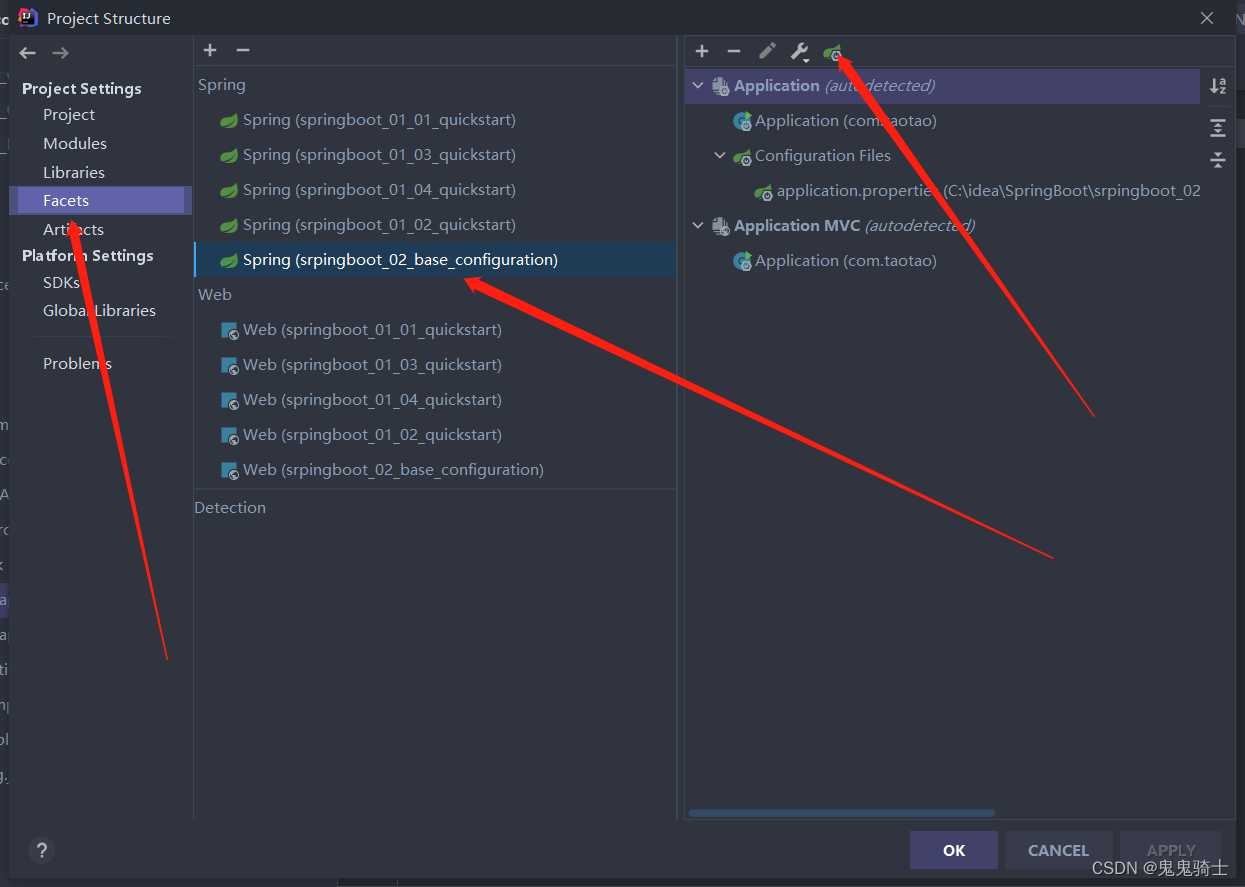
Task: Collapse the Configuration Files node
Action: 720,156
